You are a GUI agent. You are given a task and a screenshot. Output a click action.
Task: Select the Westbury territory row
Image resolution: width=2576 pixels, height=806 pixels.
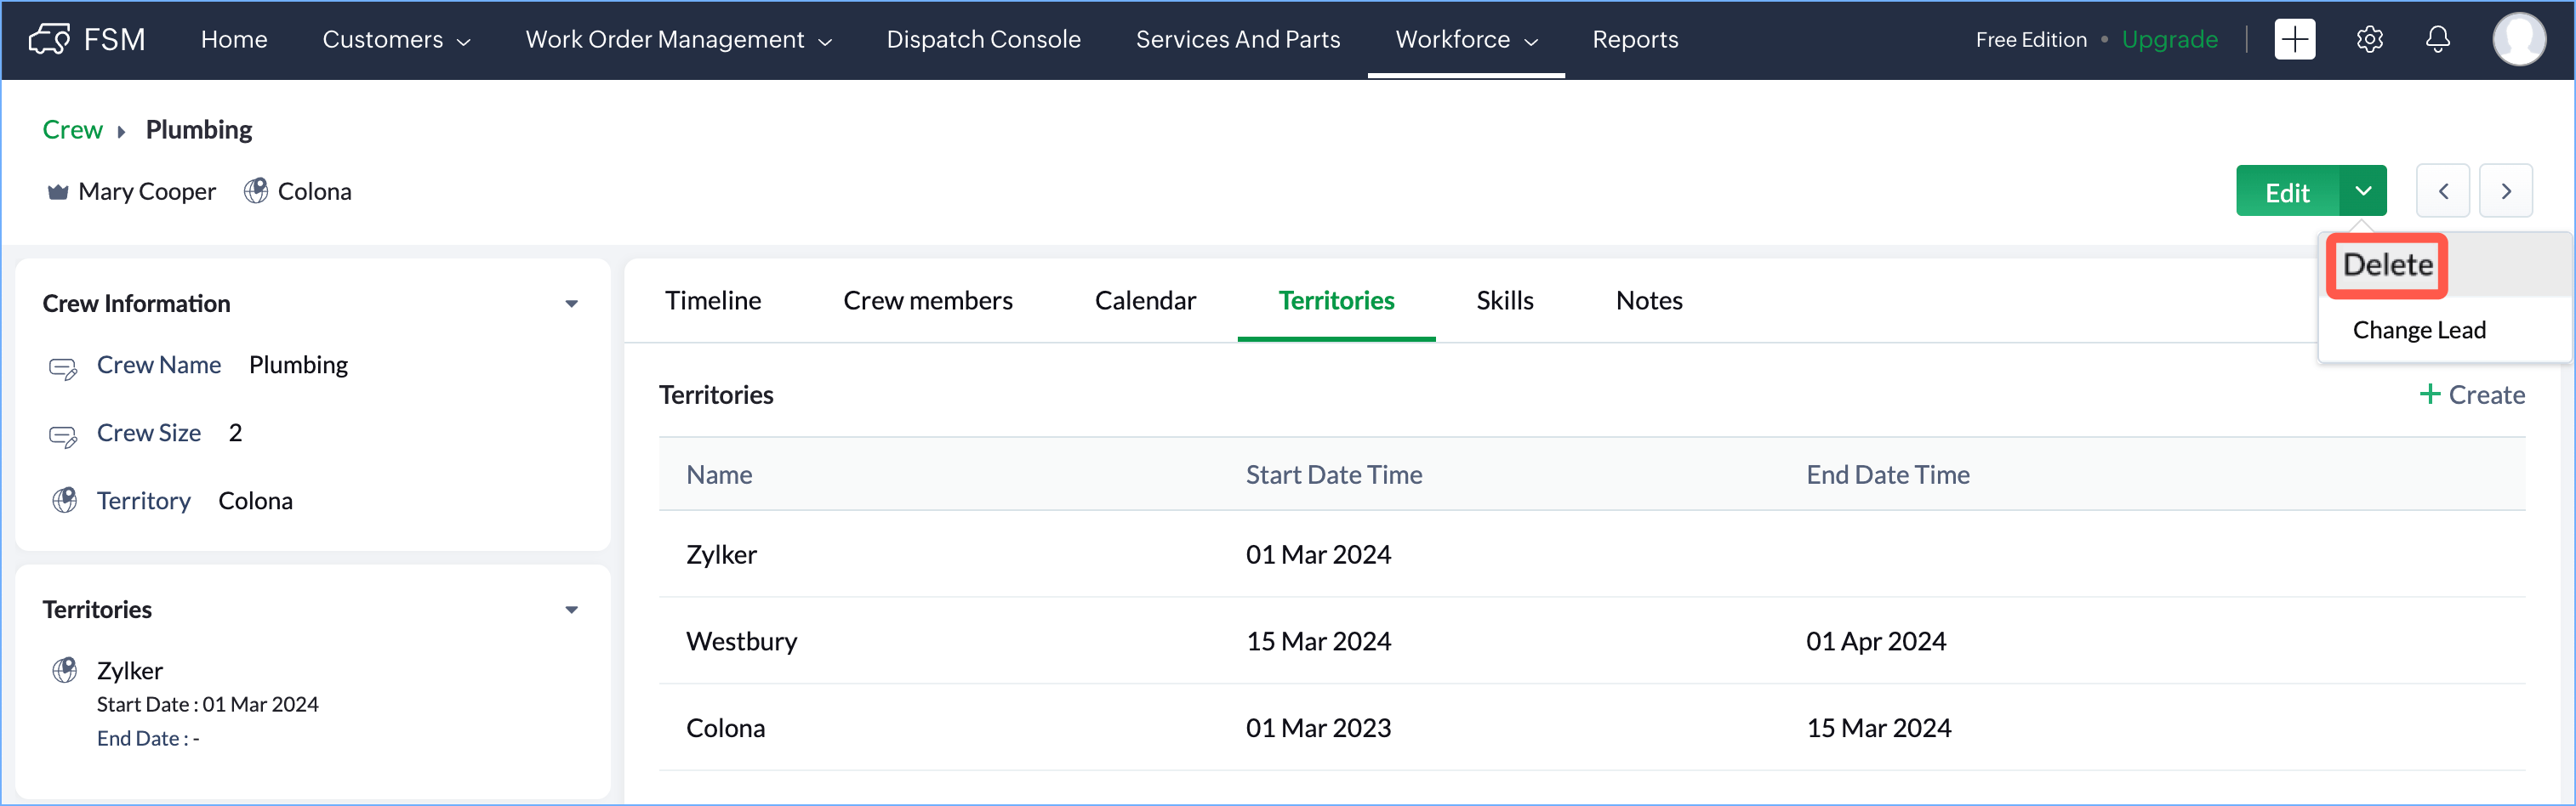click(741, 641)
